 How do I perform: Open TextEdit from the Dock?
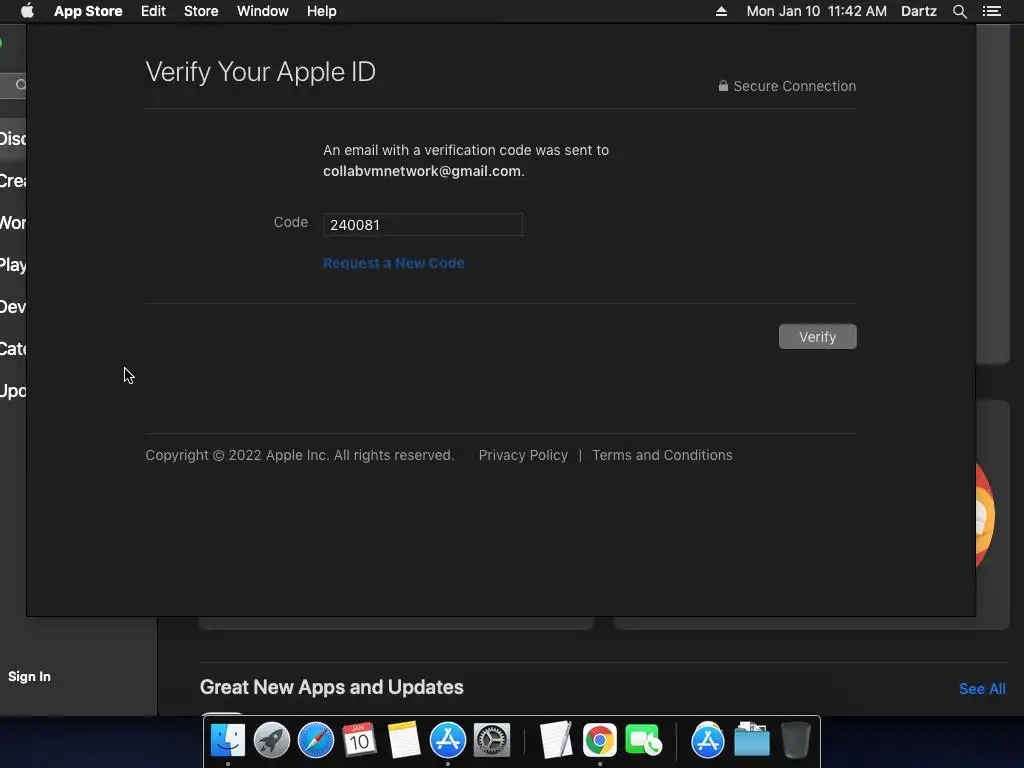[556, 741]
